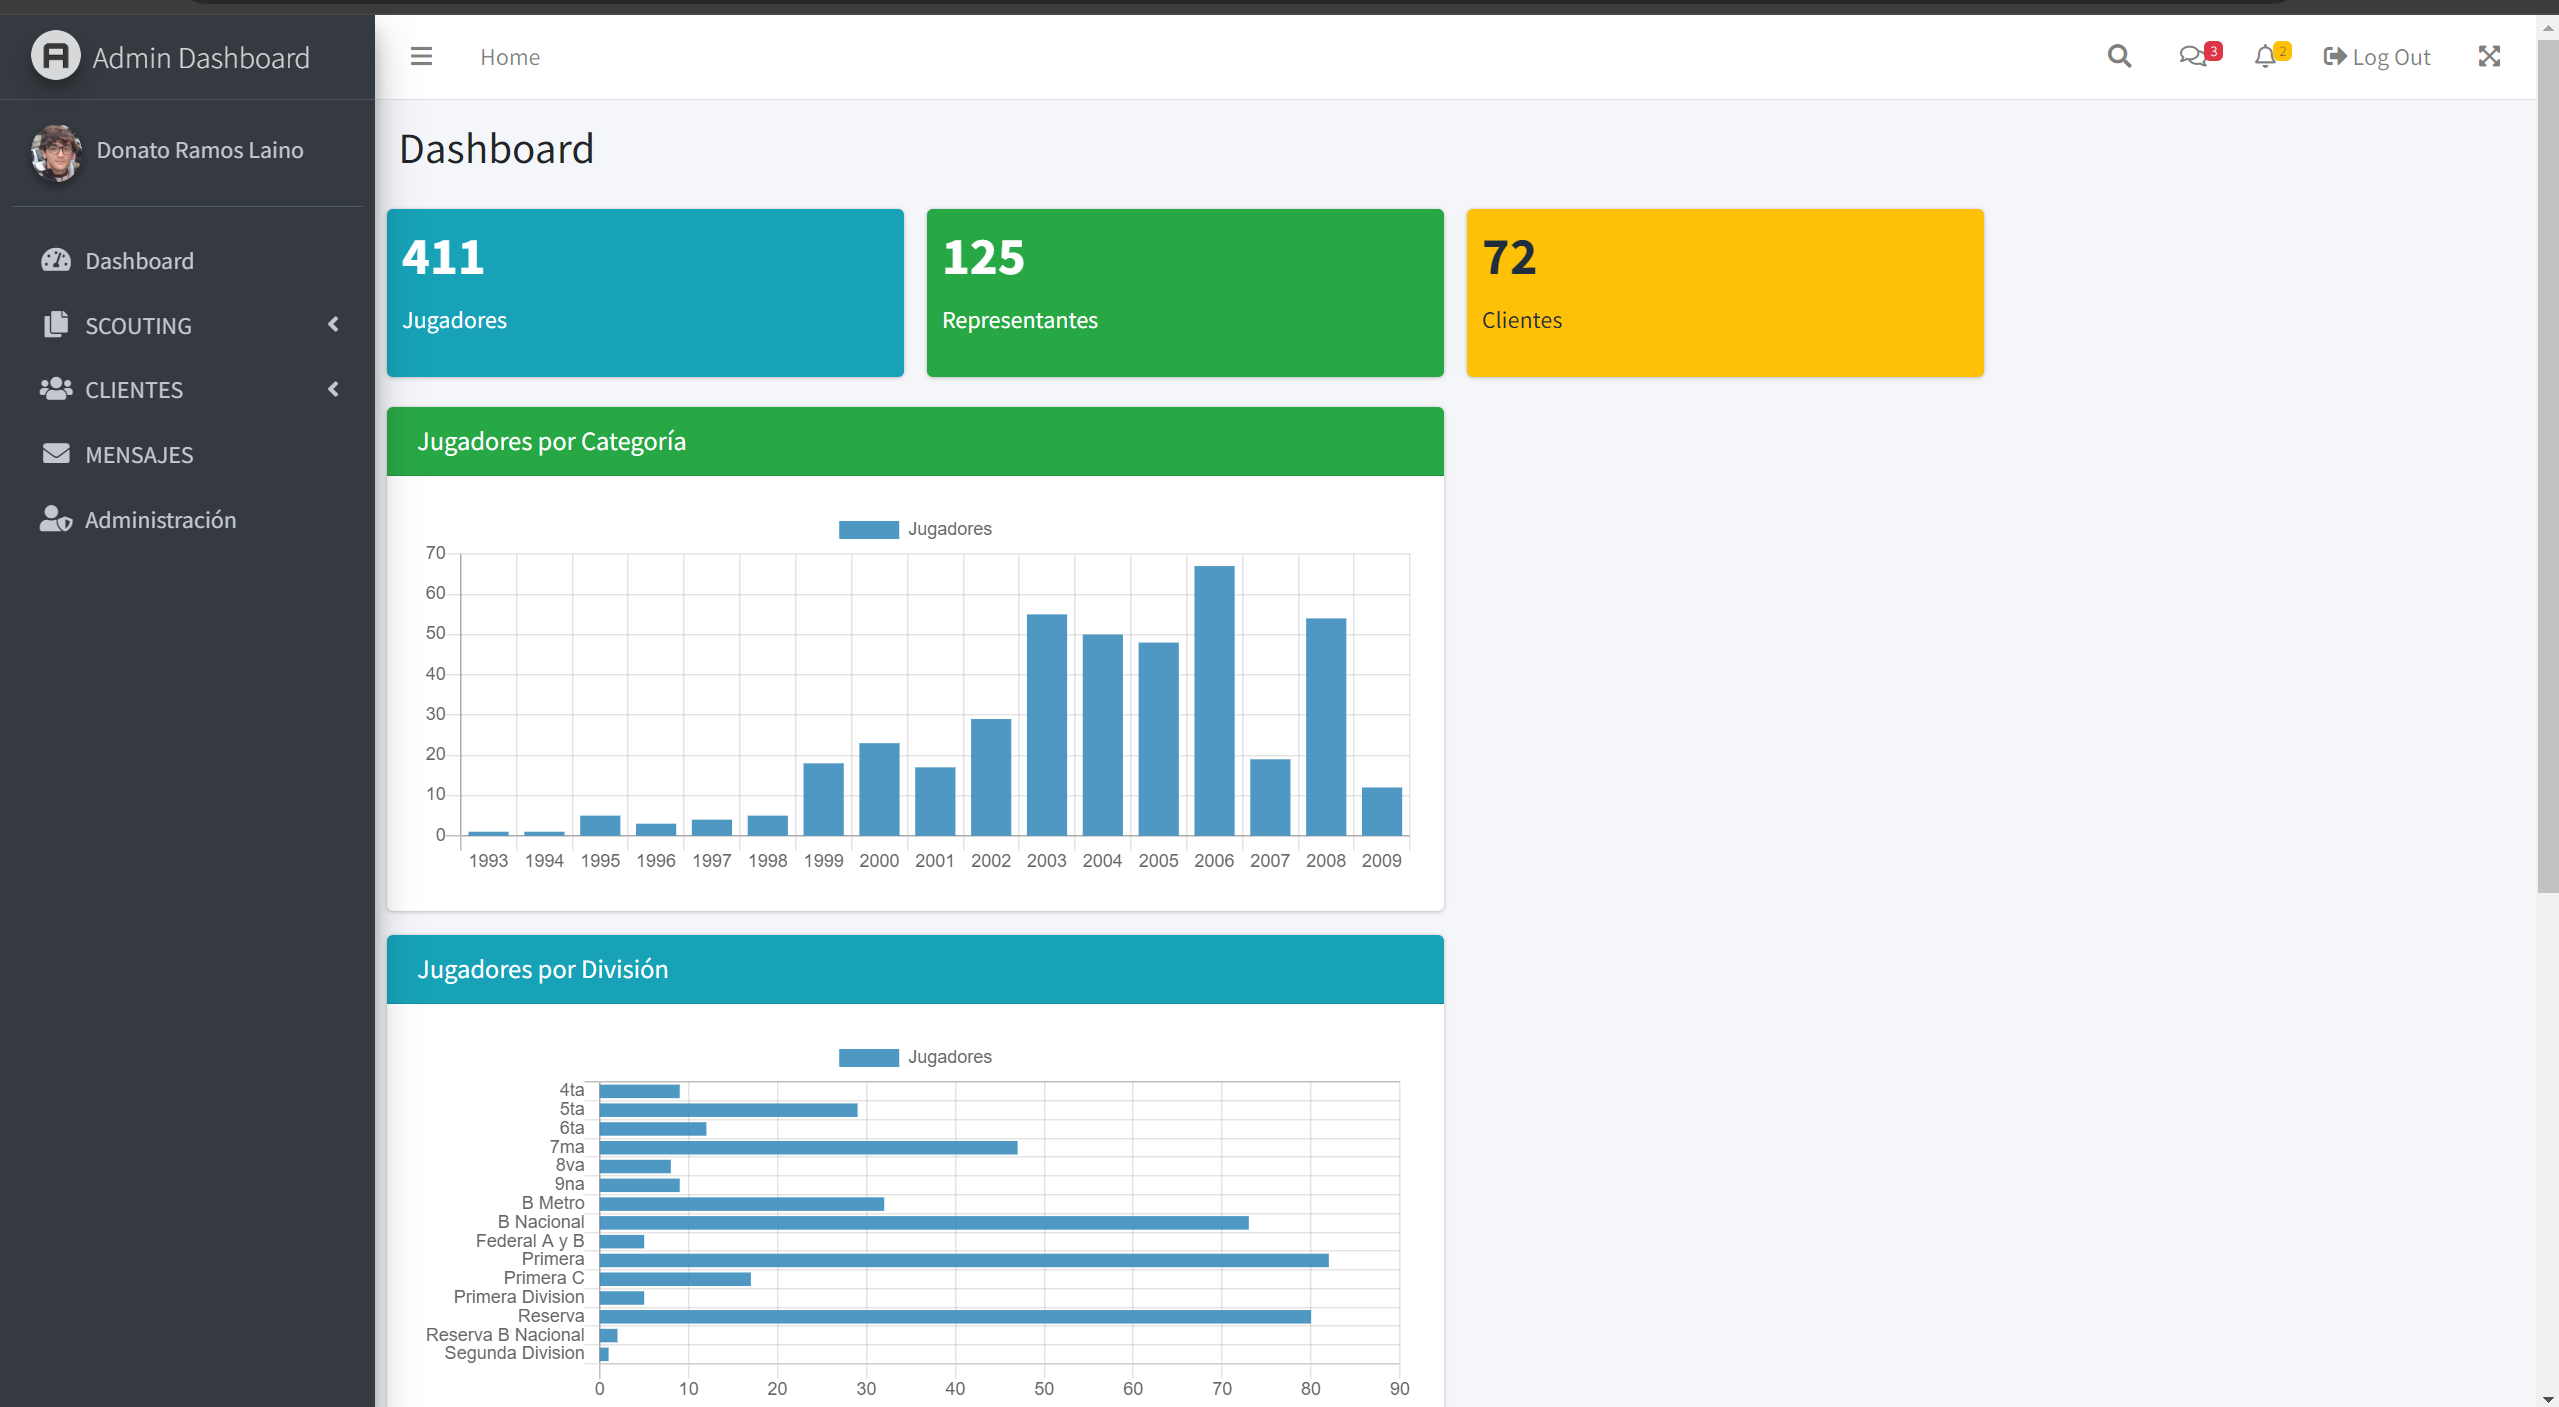
Task: Click the 2004 bar in category chart
Action: pos(1103,734)
